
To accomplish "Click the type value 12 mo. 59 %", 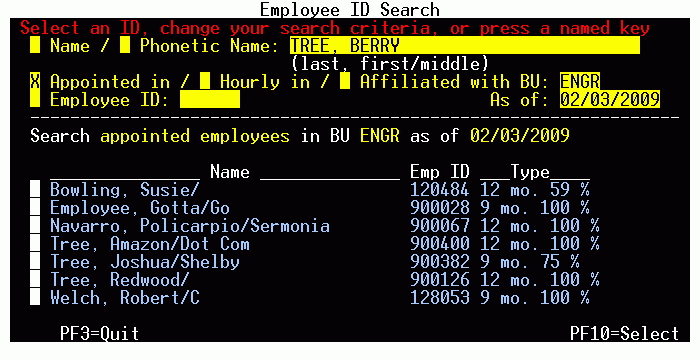I will pyautogui.click(x=535, y=189).
